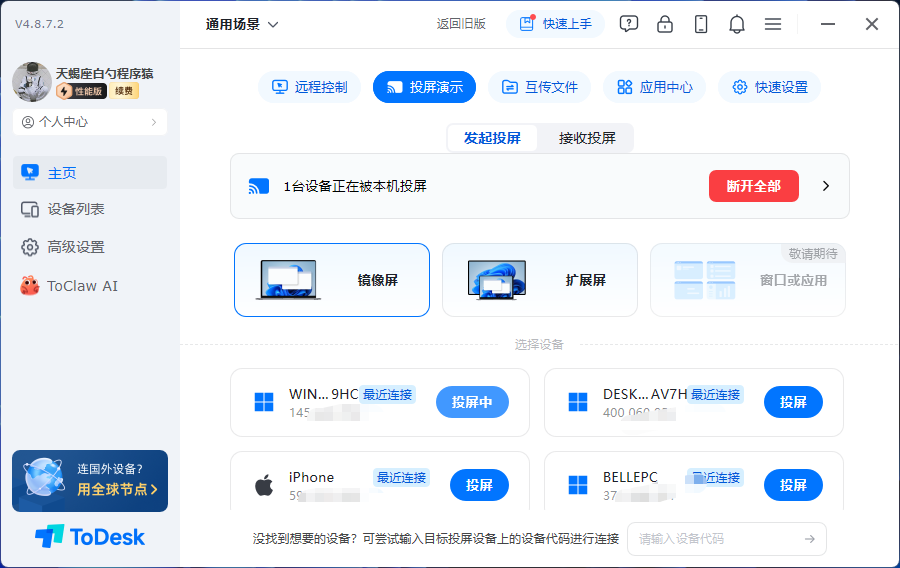Image resolution: width=900 pixels, height=568 pixels.
Task: Click the arrow submit in device code field
Action: coord(810,539)
